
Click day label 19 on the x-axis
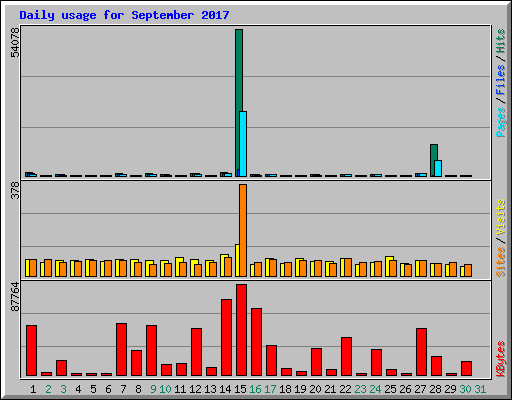point(300,389)
